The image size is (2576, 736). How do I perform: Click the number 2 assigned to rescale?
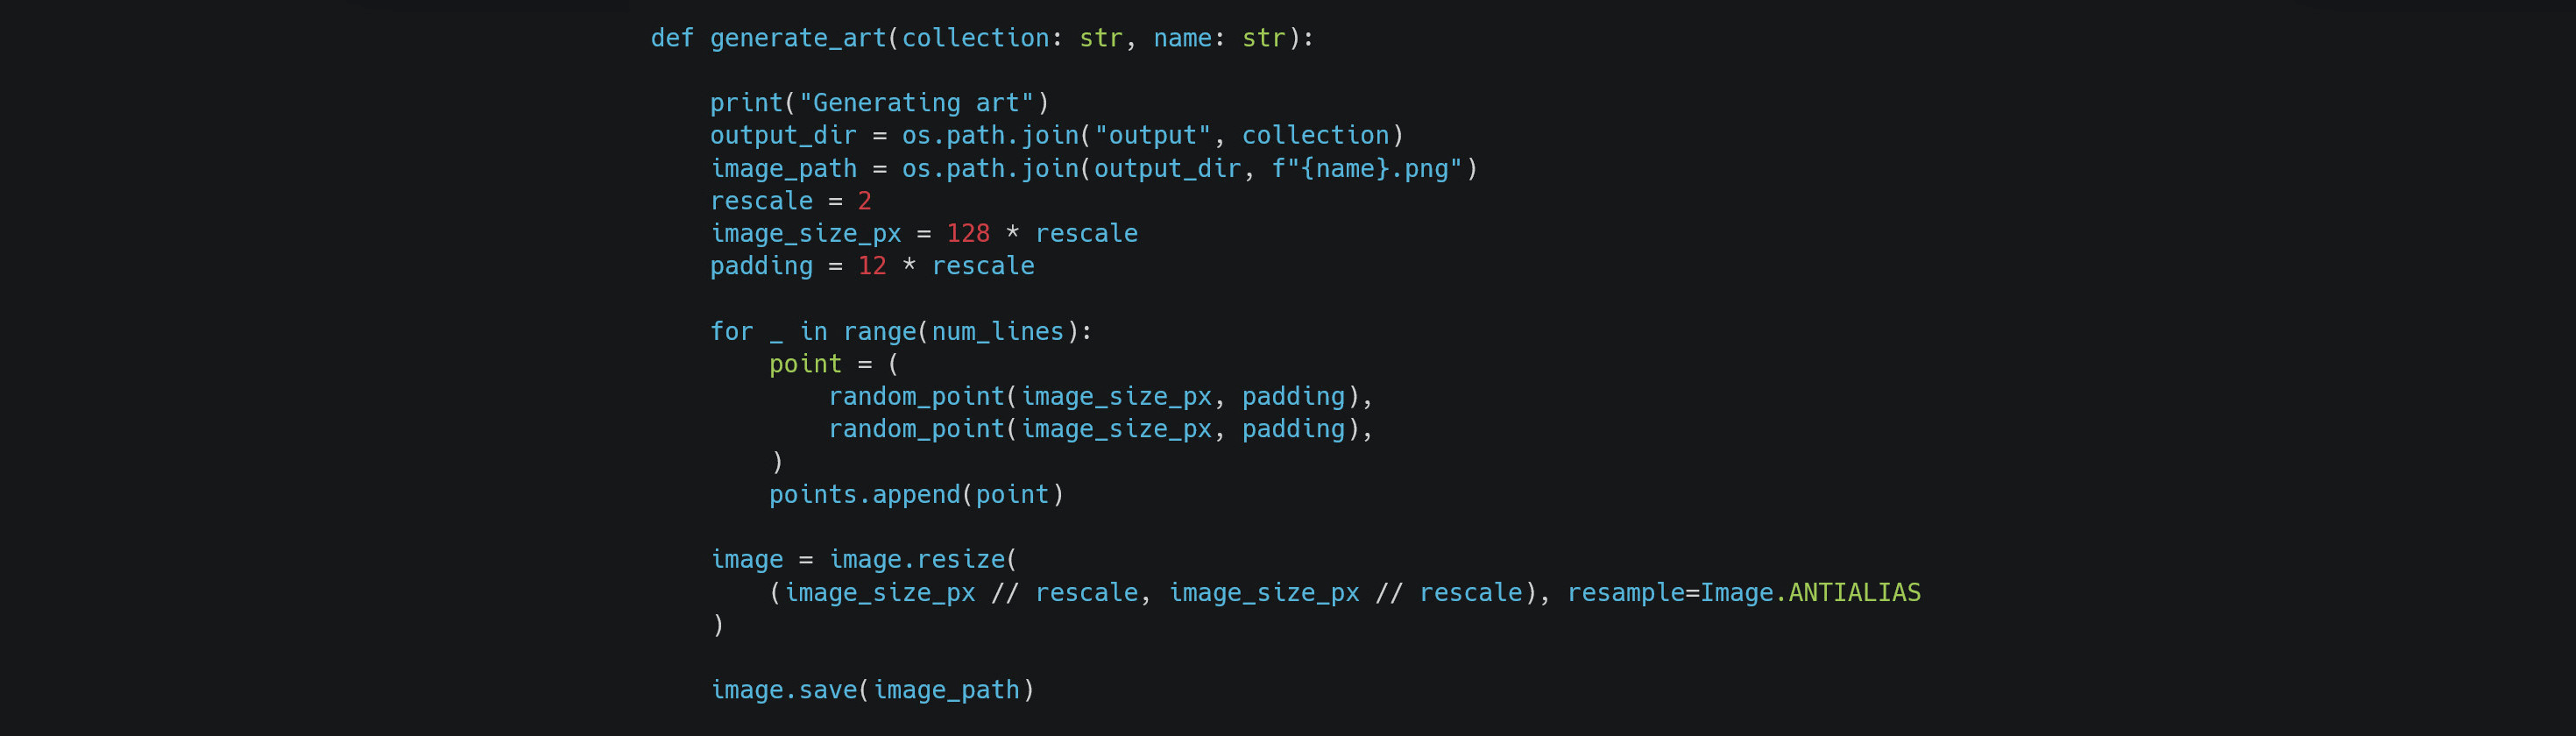[x=864, y=201]
